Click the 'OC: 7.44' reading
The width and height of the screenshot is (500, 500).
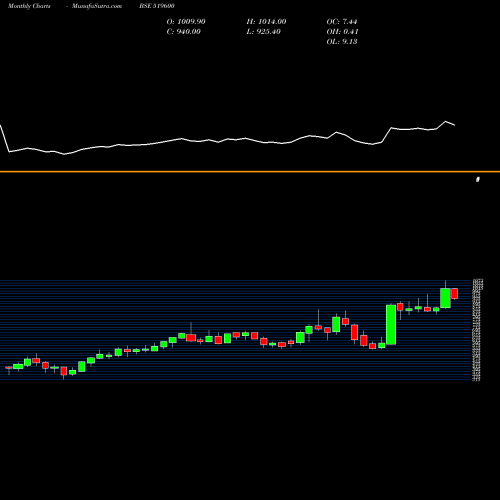342,22
